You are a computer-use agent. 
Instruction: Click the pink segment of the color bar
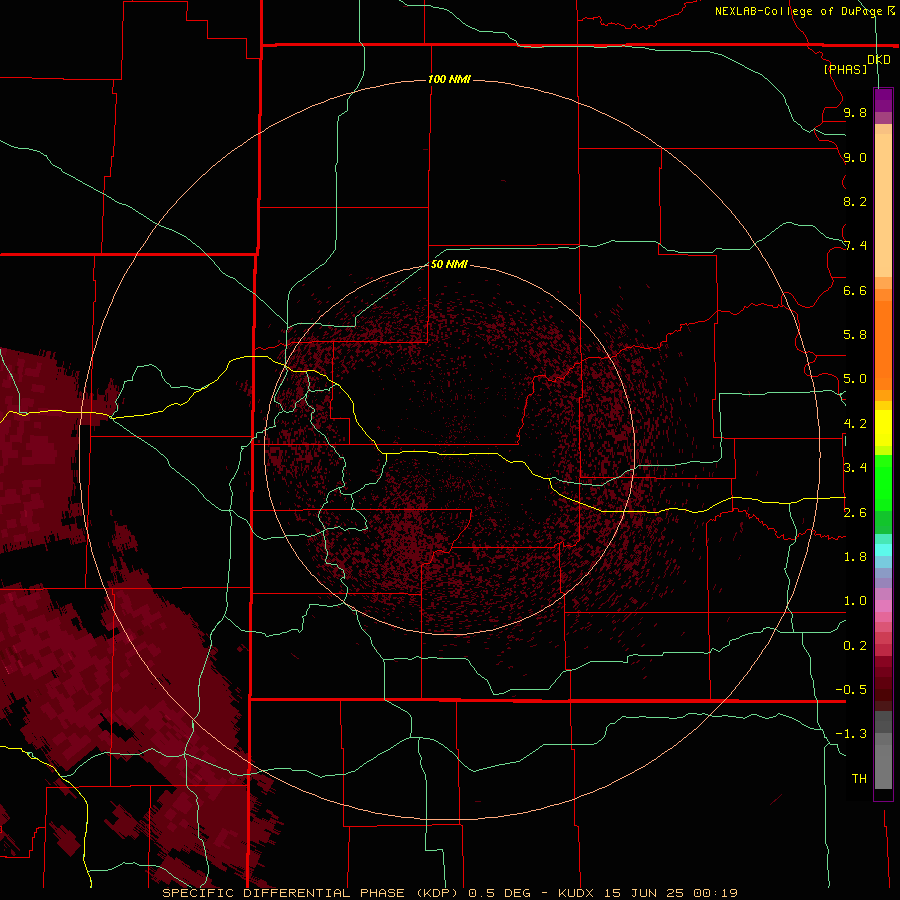click(x=883, y=606)
